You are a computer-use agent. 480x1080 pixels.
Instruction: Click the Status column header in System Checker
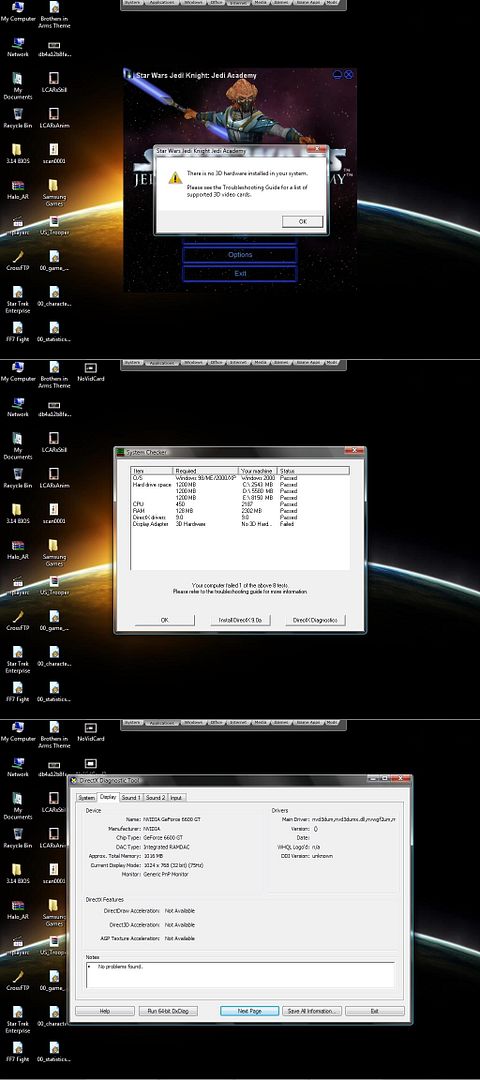[313, 470]
